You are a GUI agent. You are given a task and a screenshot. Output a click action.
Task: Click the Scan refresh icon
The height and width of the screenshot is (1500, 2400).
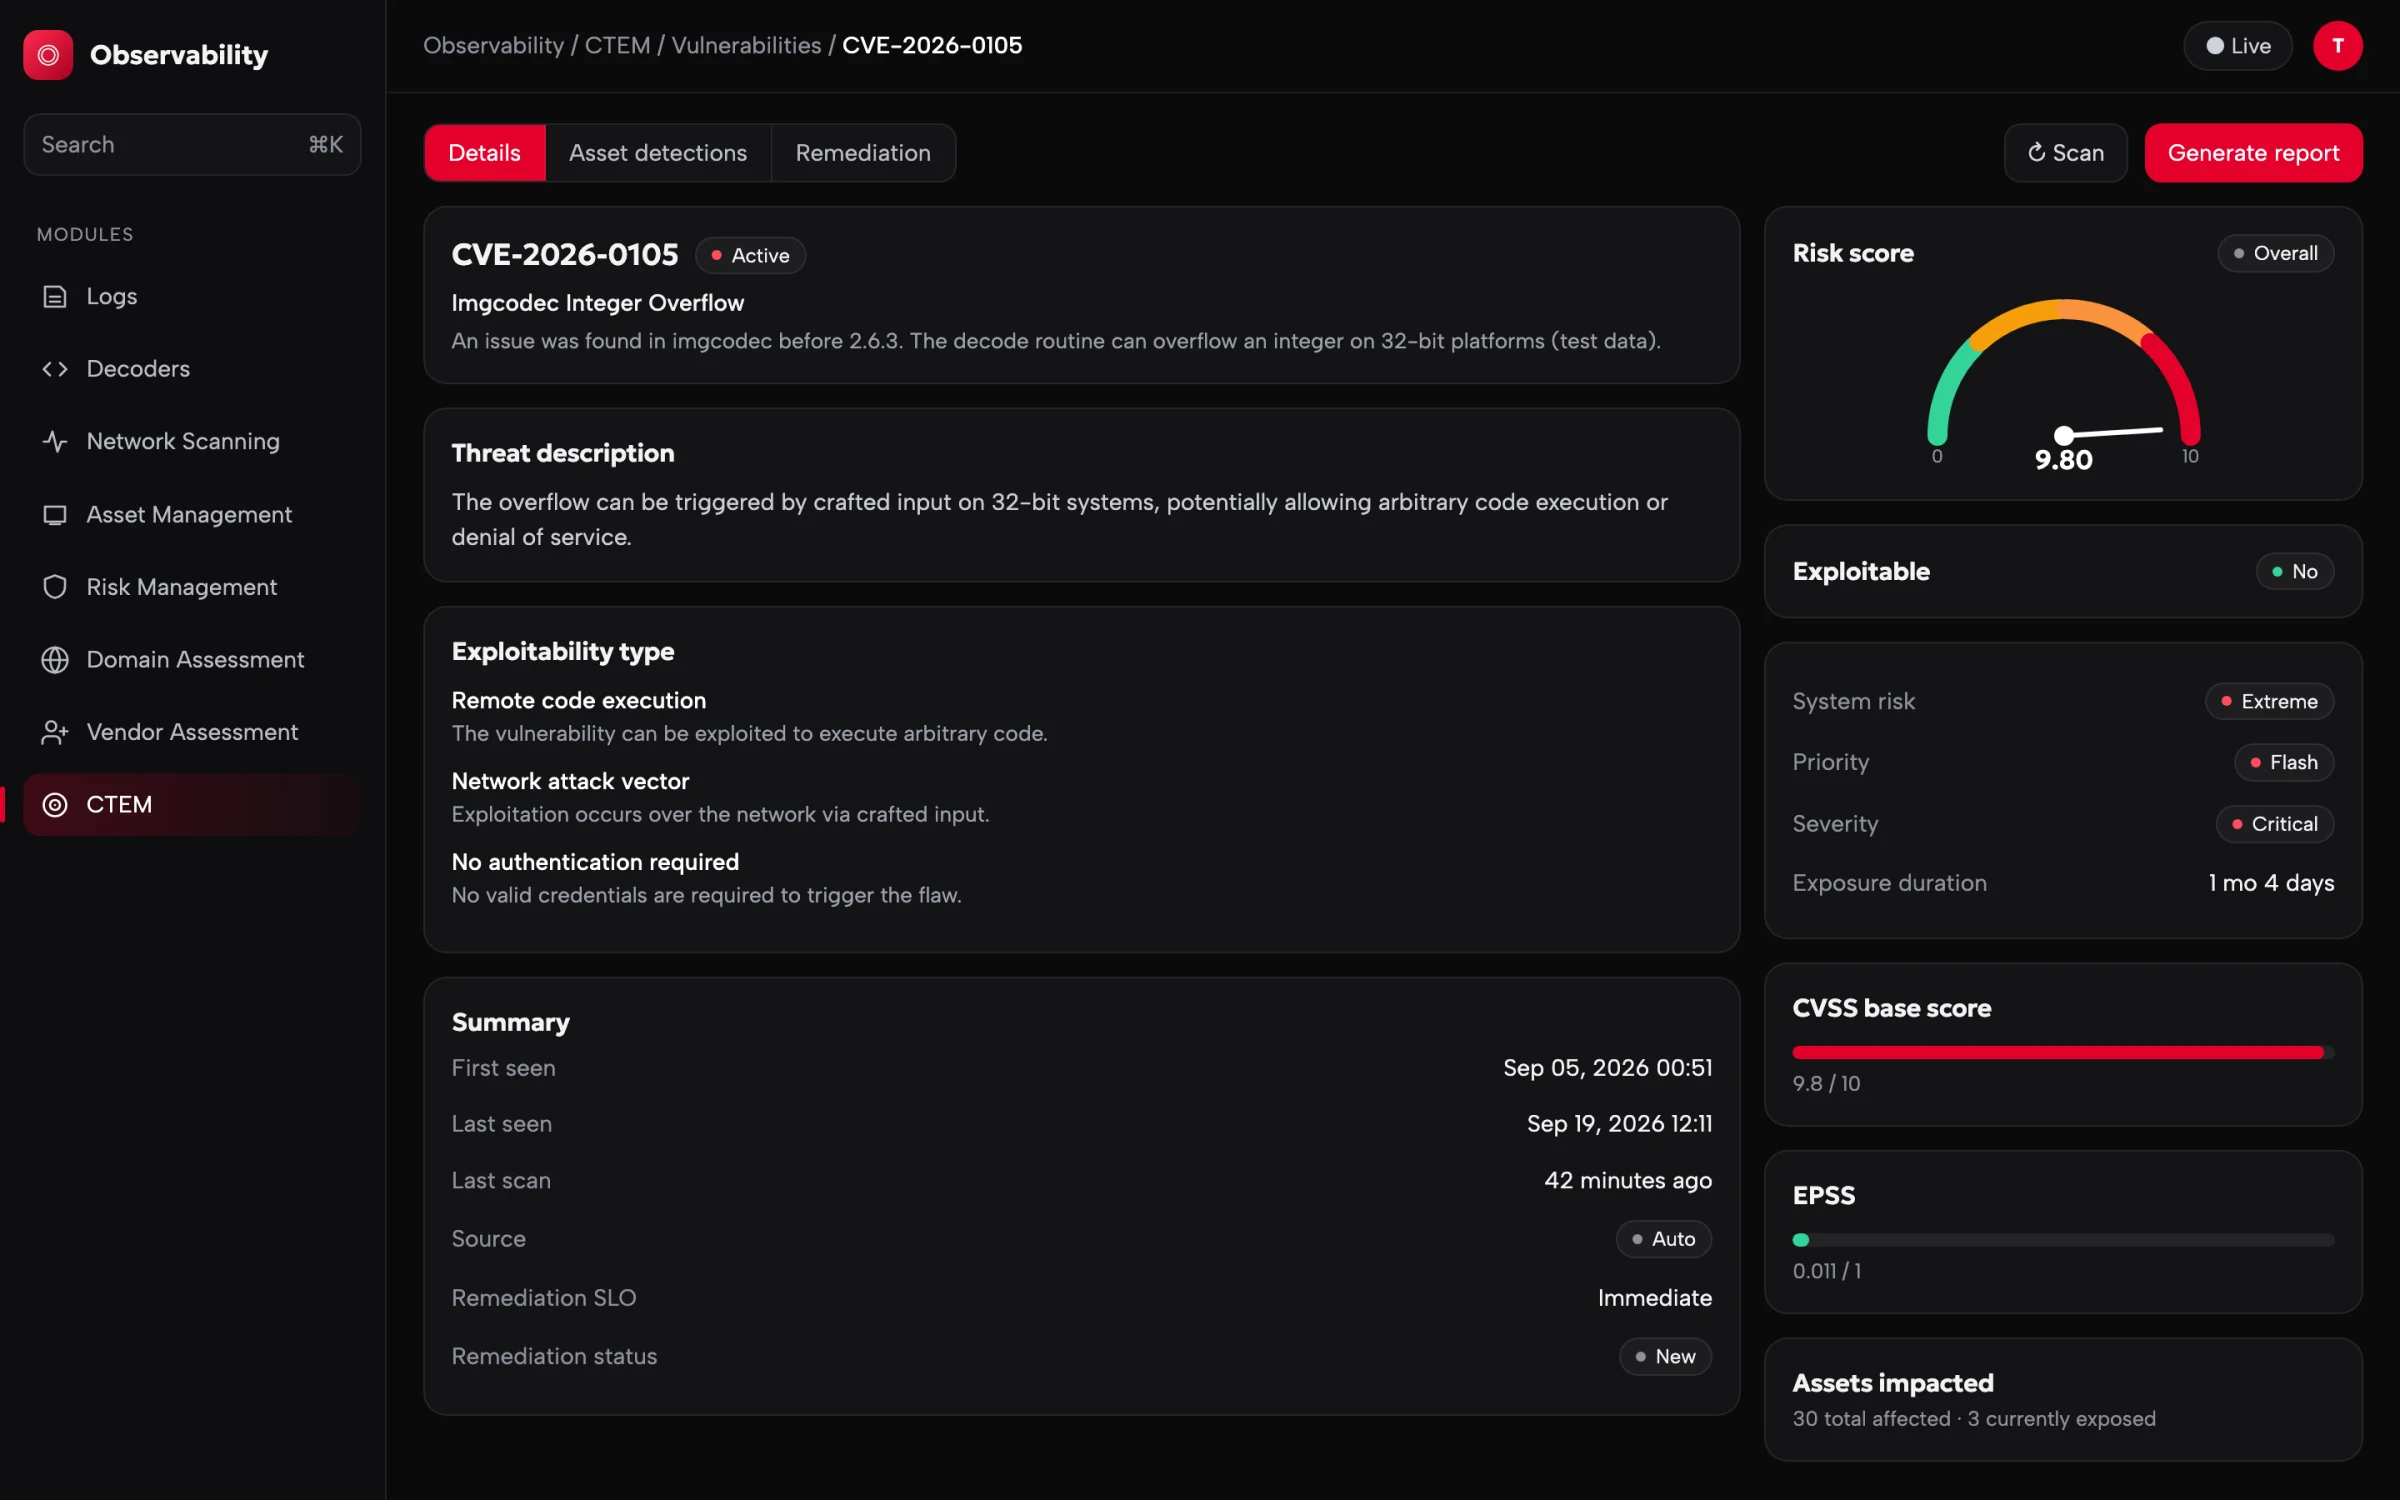point(2036,153)
